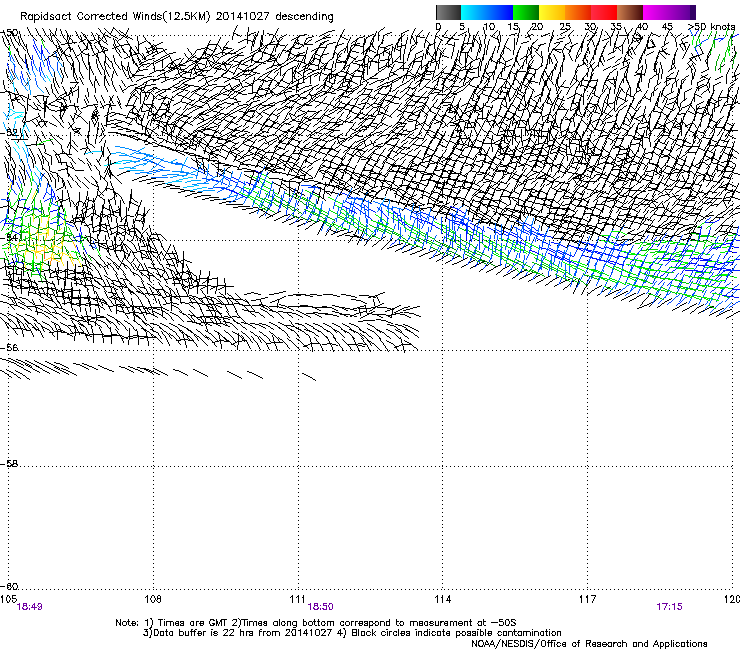Click the latitude label -54
The width and height of the screenshot is (740, 650).
coord(9,237)
